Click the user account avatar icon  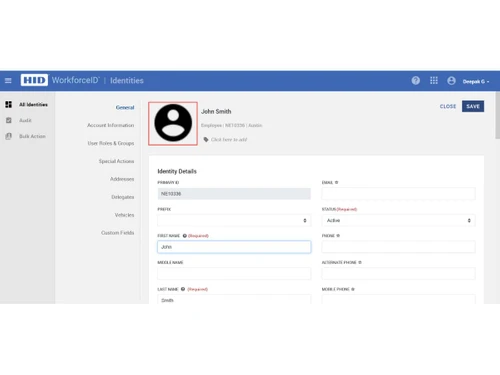tap(451, 81)
